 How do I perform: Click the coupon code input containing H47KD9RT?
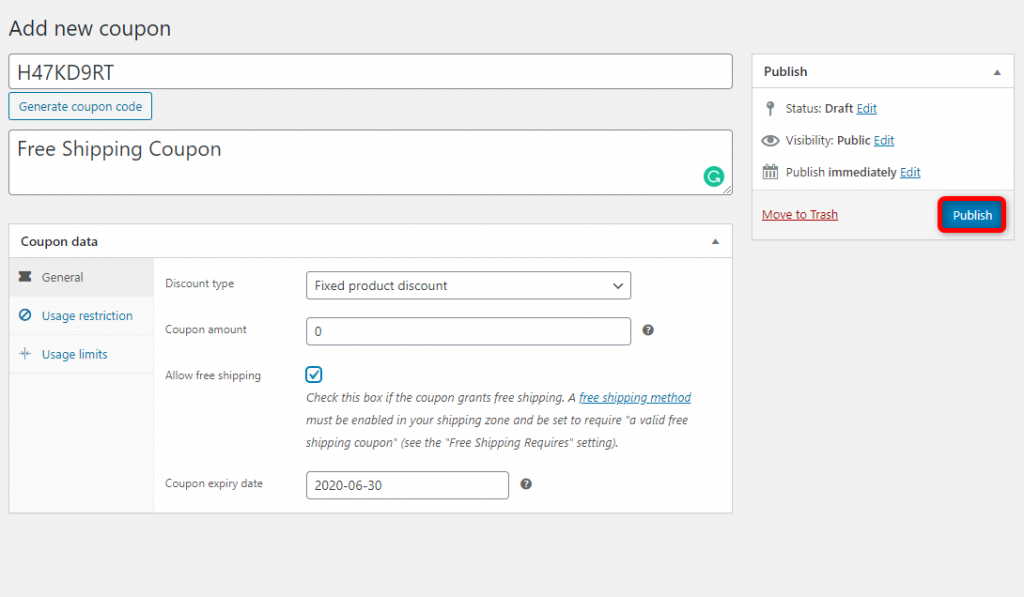coord(370,71)
